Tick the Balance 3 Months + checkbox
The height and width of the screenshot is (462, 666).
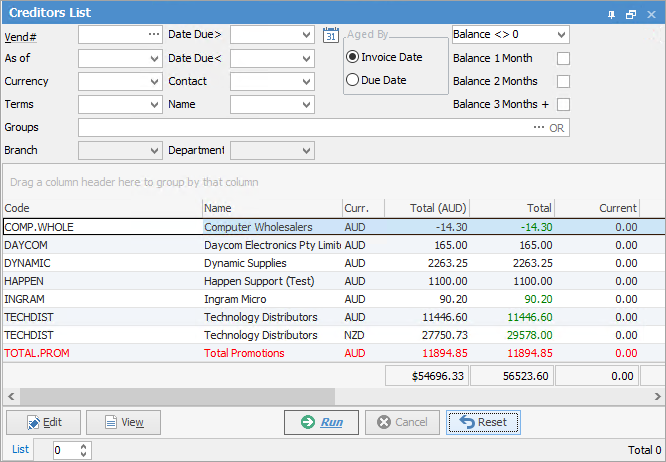click(x=563, y=104)
